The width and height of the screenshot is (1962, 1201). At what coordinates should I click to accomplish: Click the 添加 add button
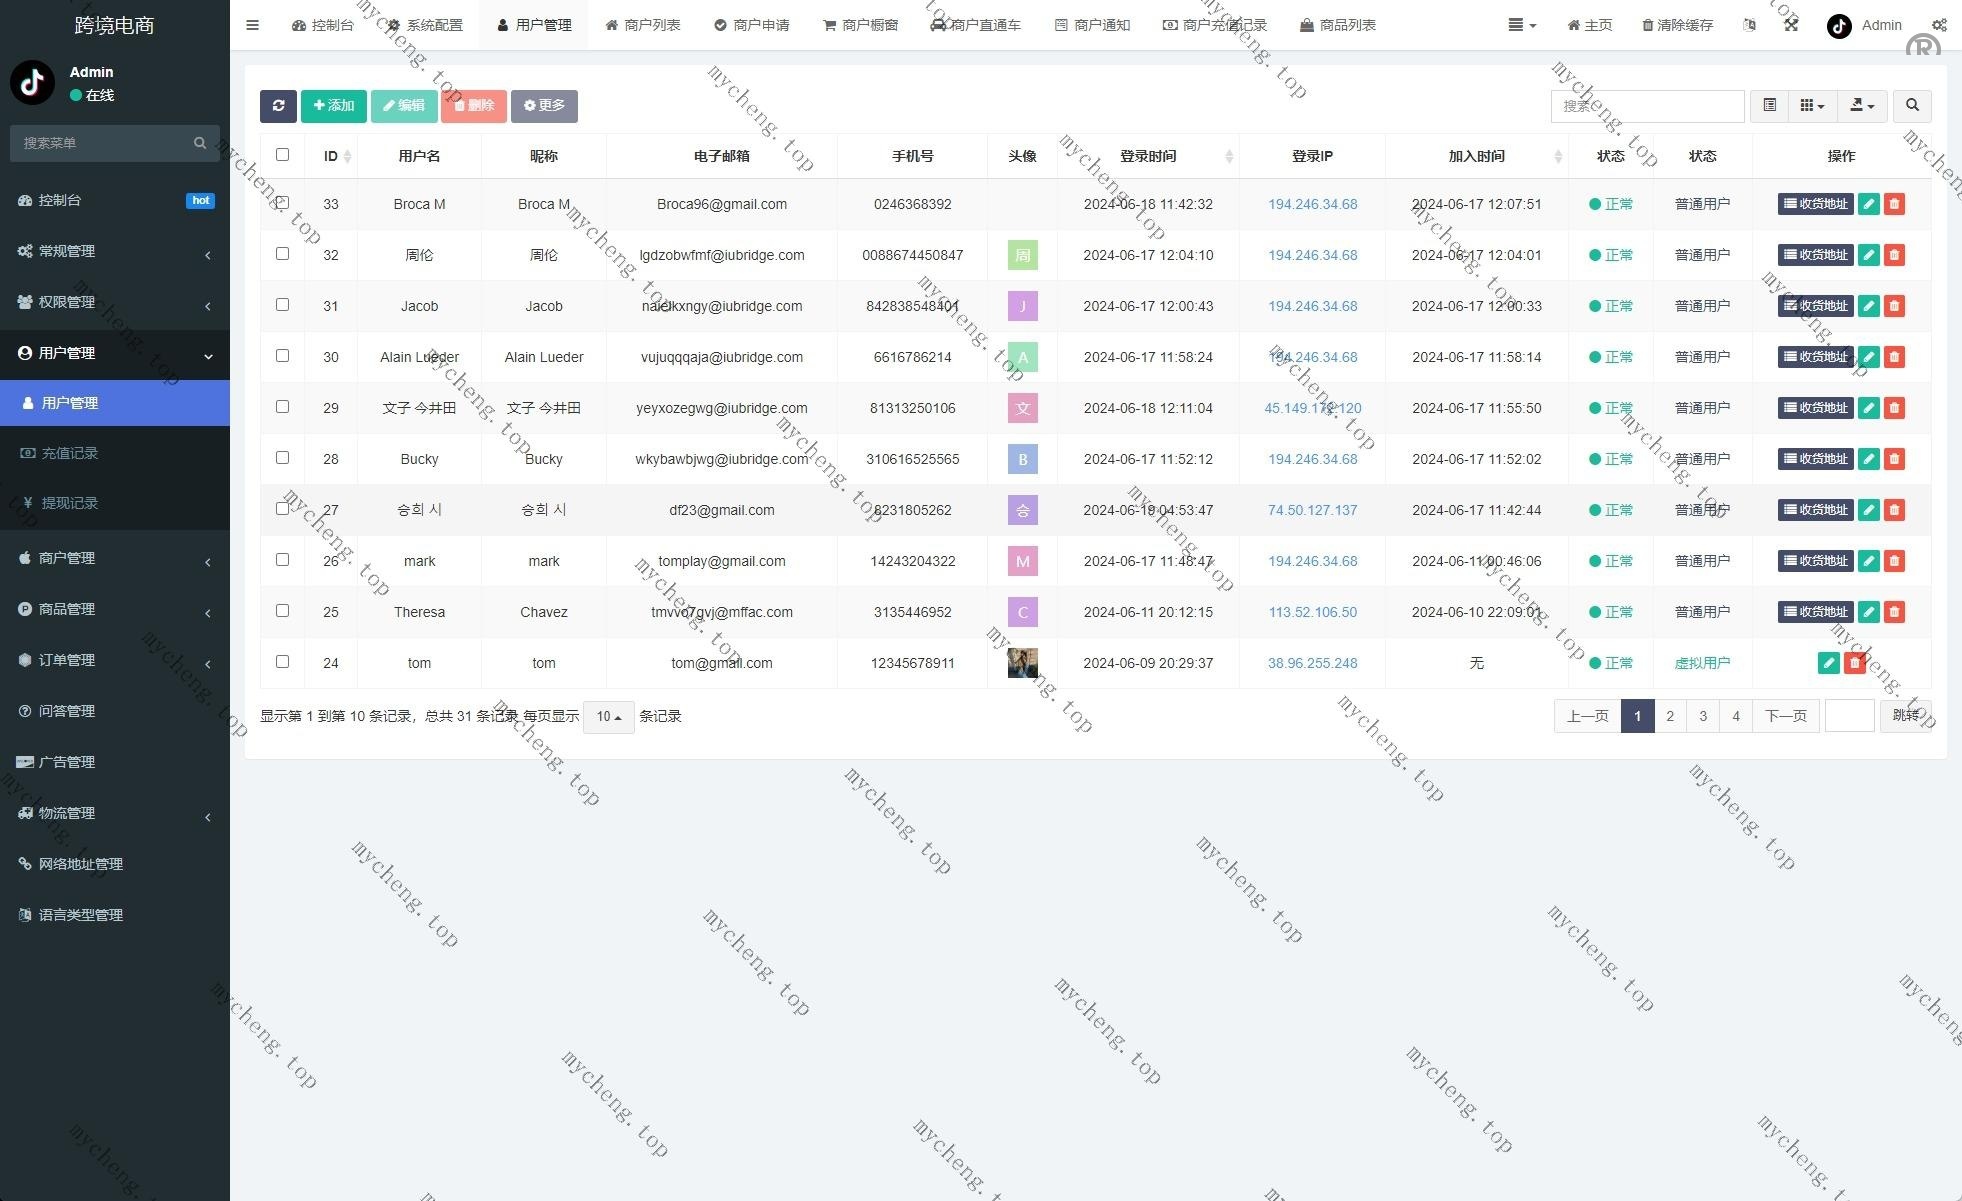(x=334, y=106)
